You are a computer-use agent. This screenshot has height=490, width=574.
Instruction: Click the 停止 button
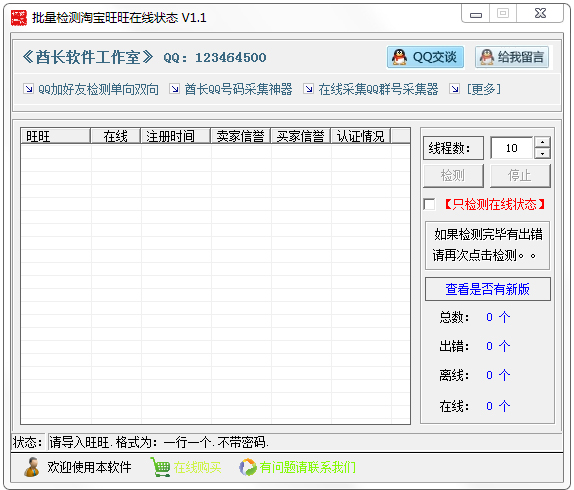coord(520,176)
